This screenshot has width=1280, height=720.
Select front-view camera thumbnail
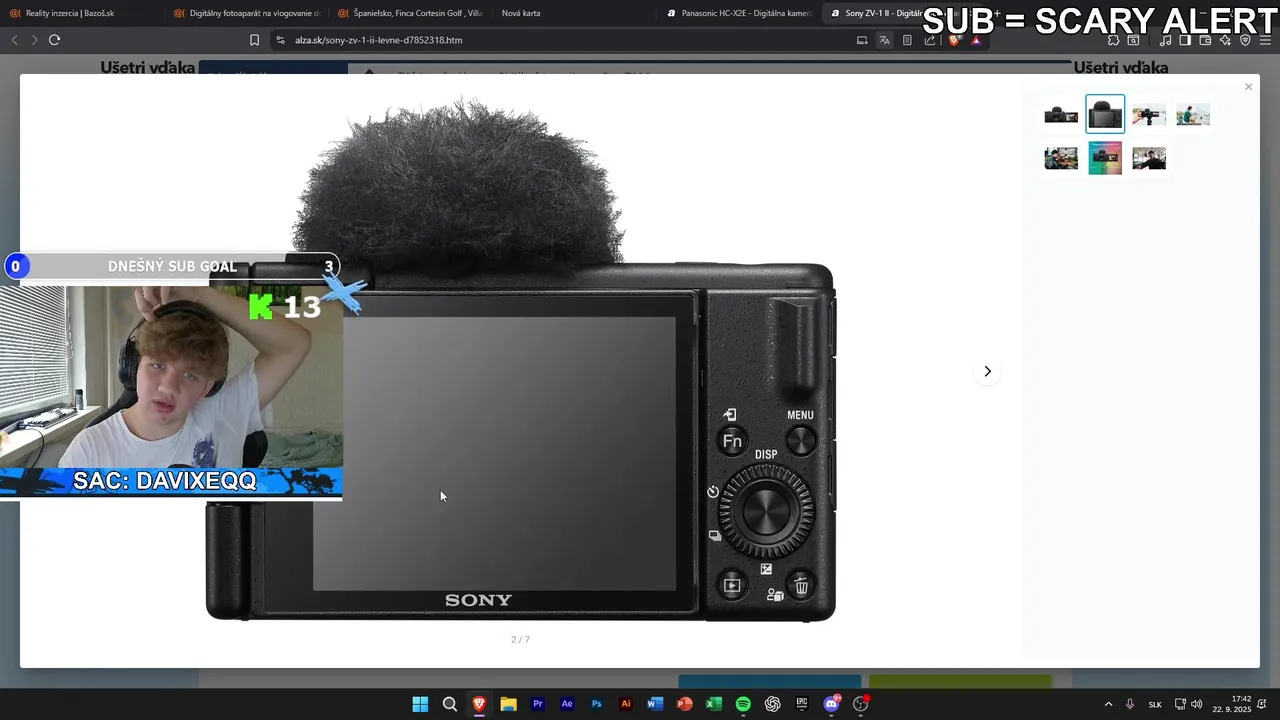(1061, 115)
